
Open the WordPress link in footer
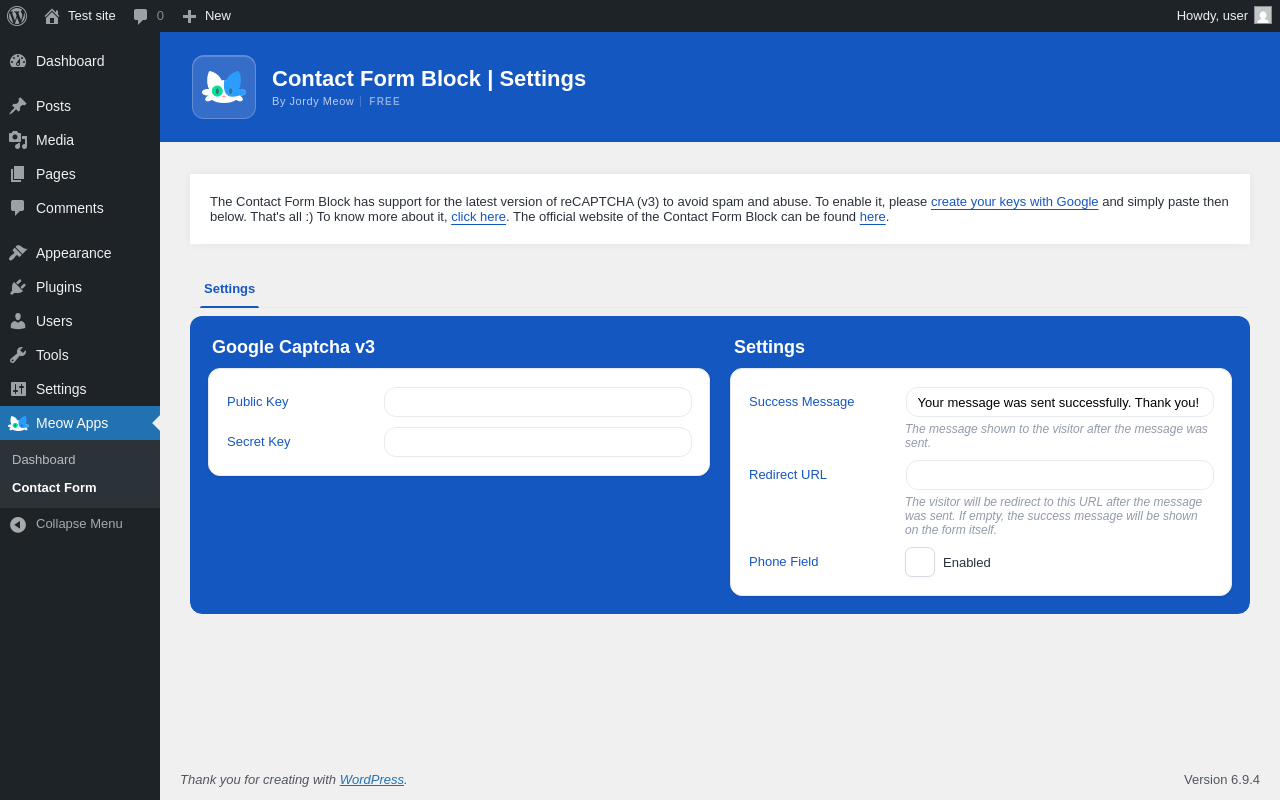pos(371,780)
